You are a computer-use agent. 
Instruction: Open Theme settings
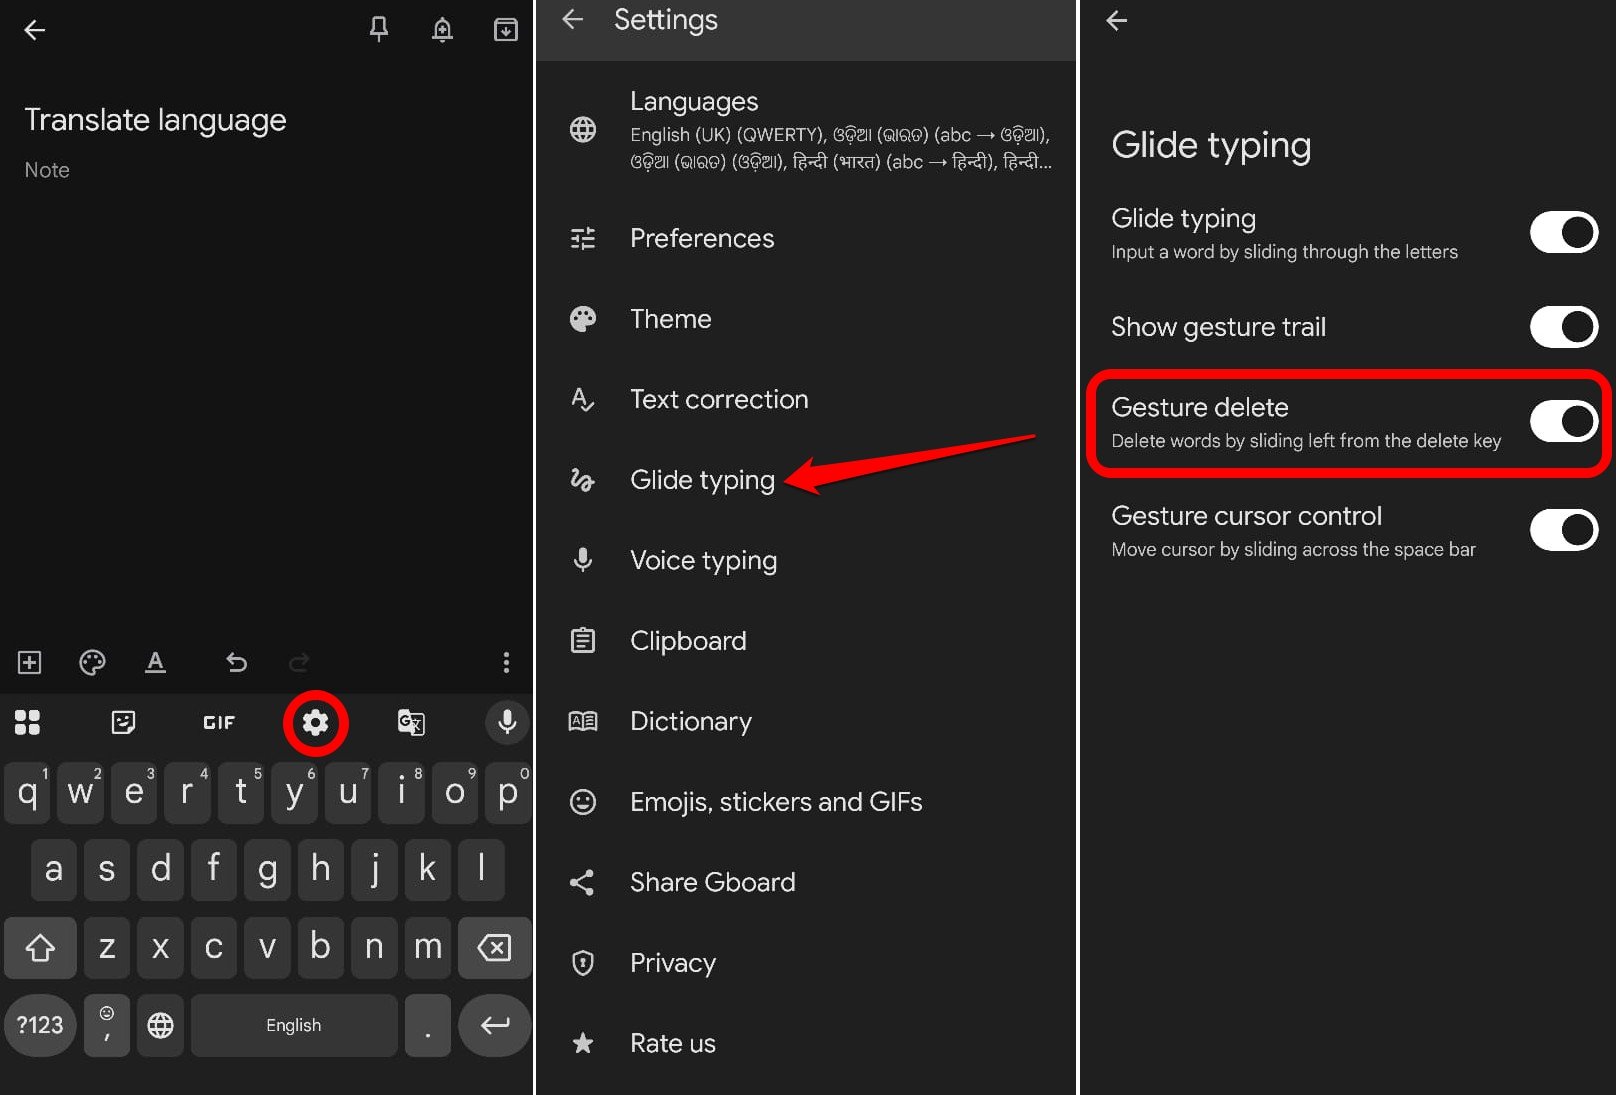[x=806, y=319]
